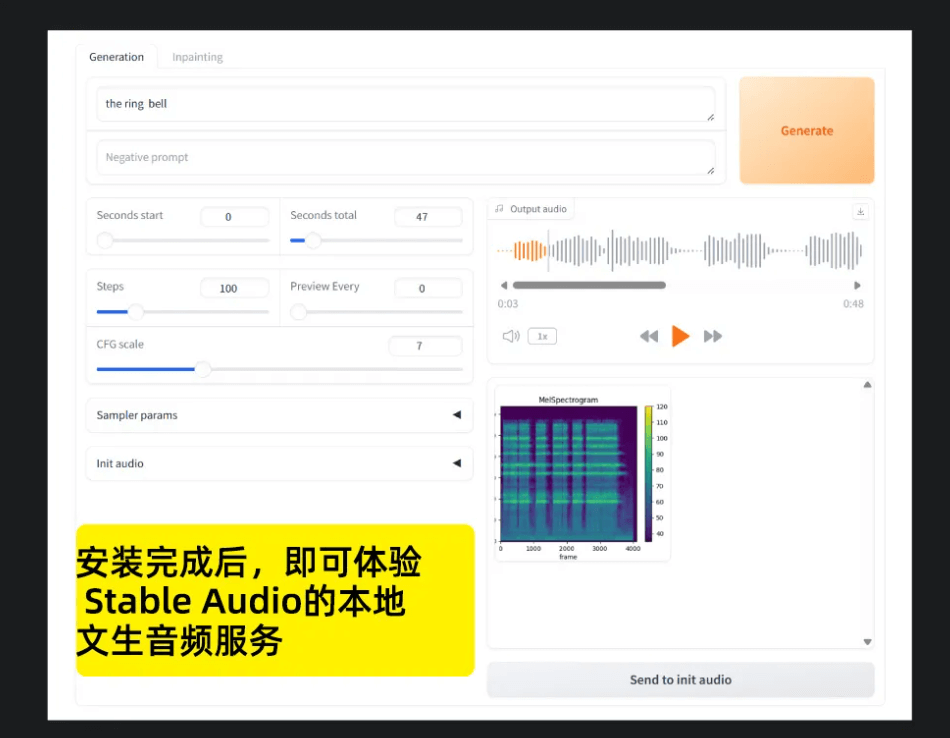This screenshot has height=738, width=950.
Task: Mute audio with the speaker icon
Action: click(x=511, y=336)
